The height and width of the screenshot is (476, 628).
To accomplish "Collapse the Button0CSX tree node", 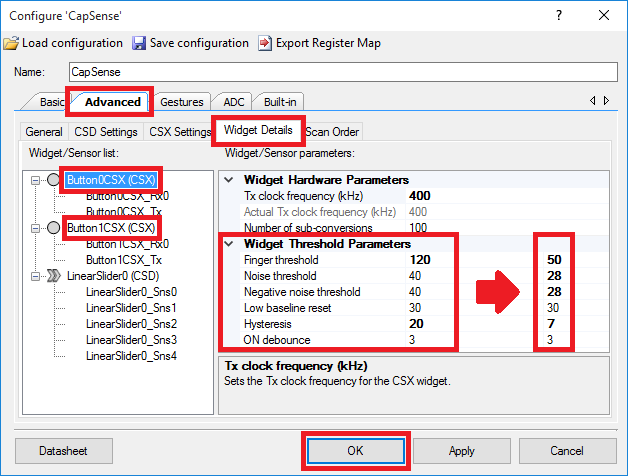I will (35, 180).
